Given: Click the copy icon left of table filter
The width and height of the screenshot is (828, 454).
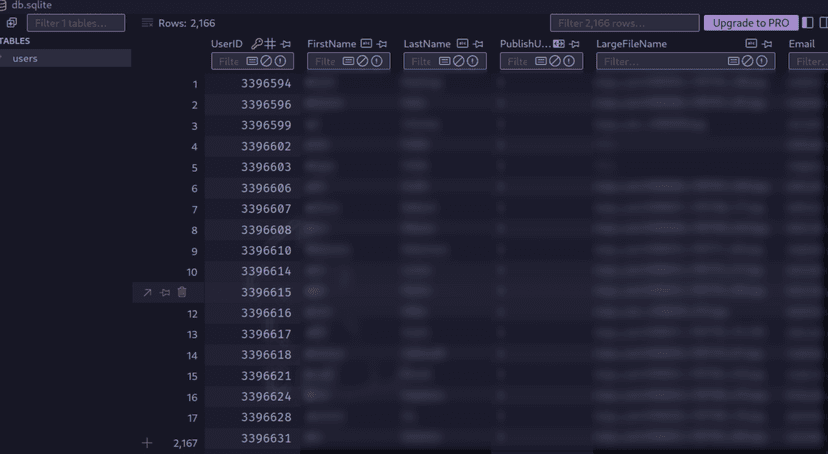Looking at the screenshot, I should [12, 23].
